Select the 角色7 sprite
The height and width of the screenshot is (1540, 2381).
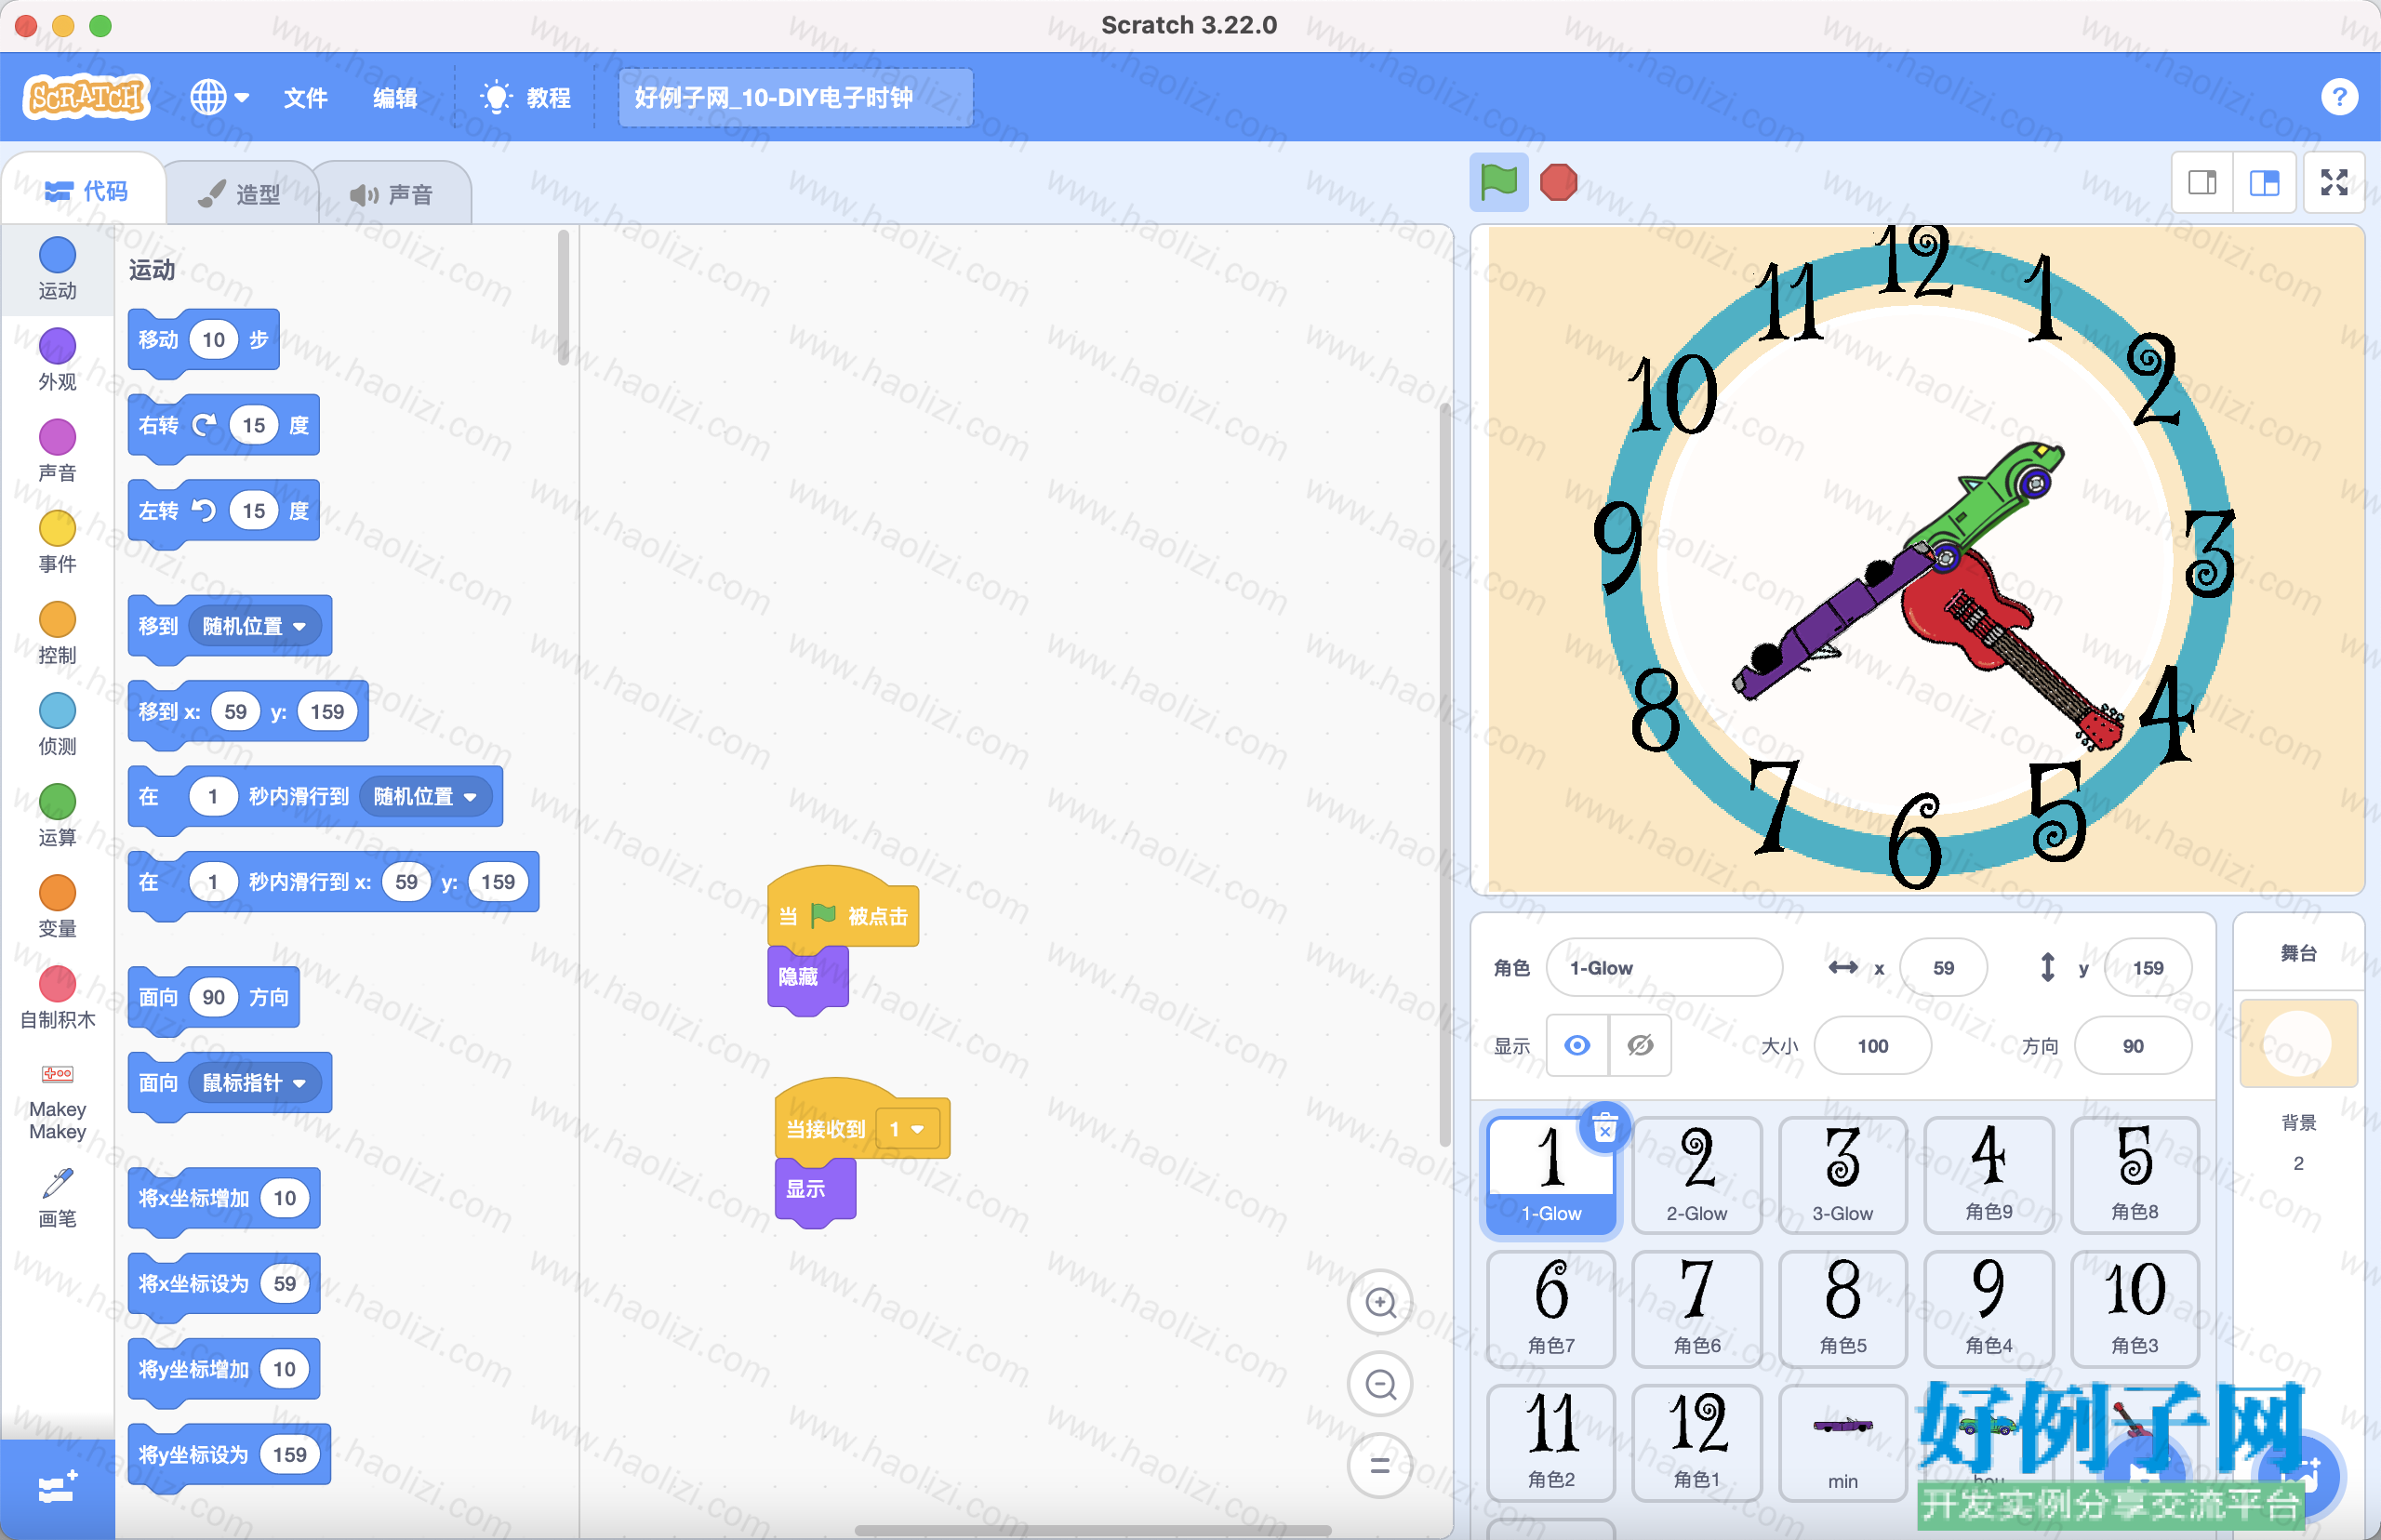click(1551, 1309)
